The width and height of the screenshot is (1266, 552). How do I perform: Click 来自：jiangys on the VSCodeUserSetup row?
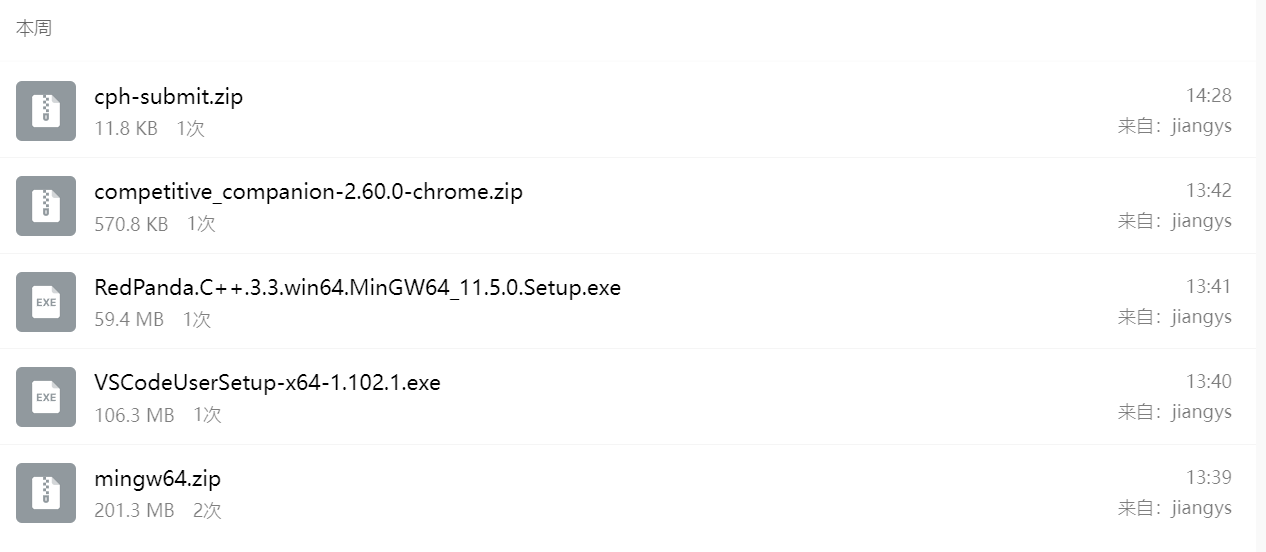click(x=1174, y=412)
